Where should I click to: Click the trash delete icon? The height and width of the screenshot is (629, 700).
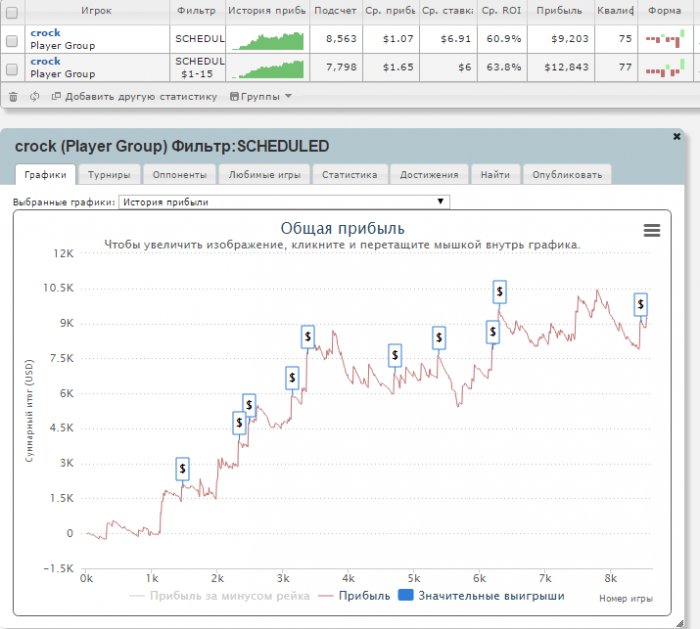(x=13, y=96)
